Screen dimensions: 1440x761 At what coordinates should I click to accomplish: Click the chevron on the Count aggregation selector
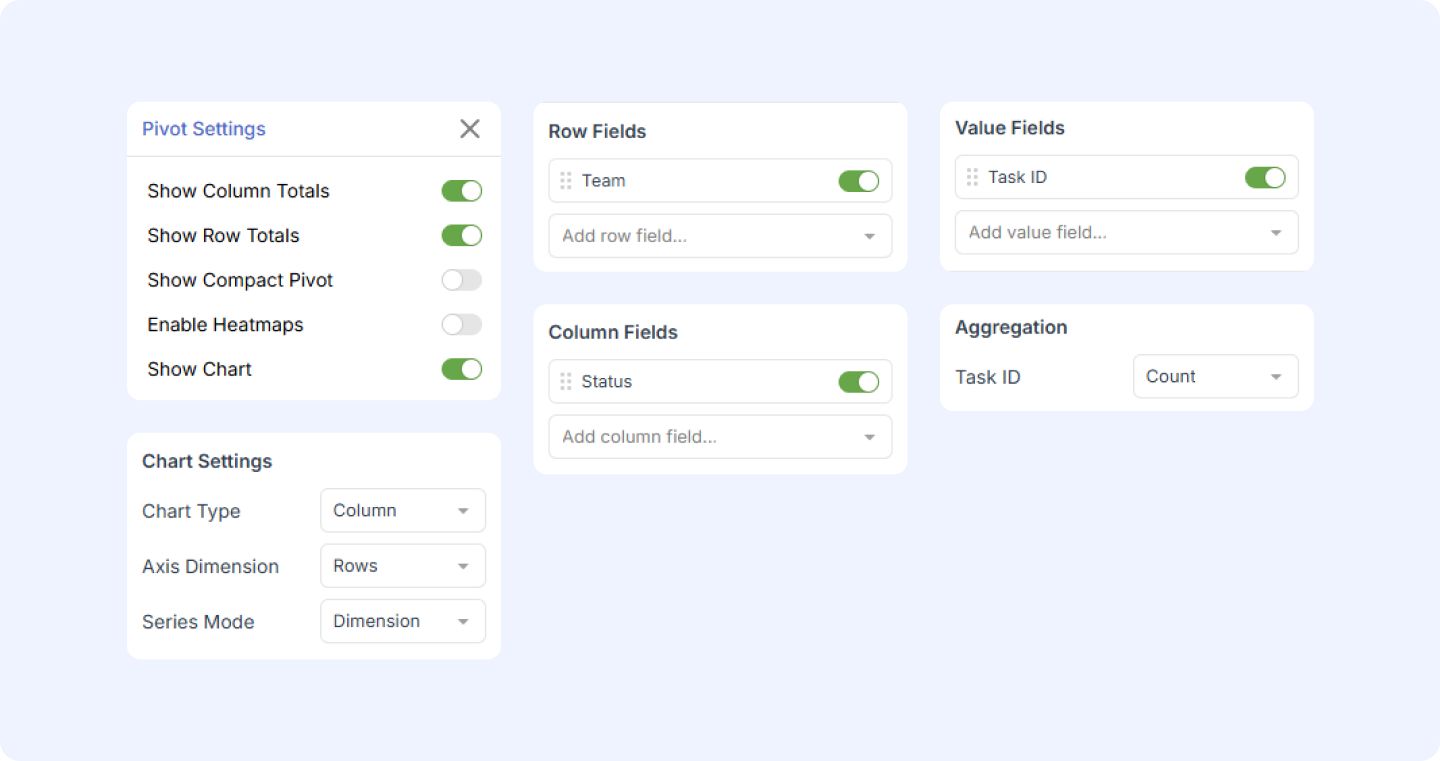point(1275,376)
